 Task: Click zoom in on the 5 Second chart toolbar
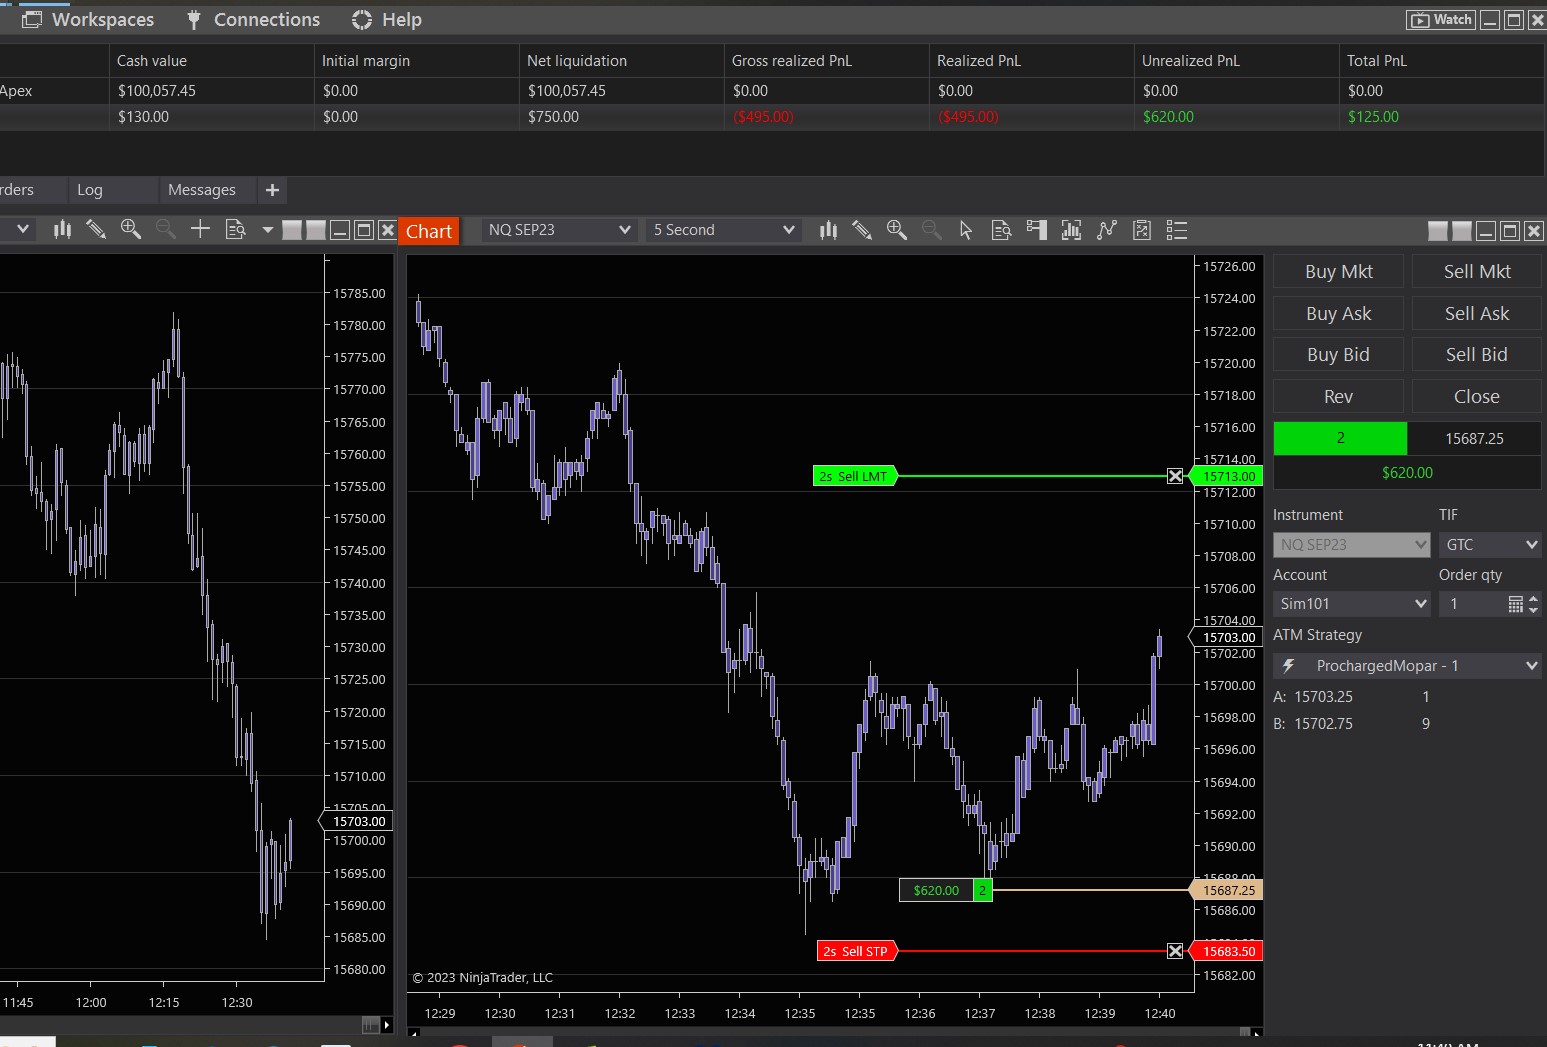coord(896,230)
